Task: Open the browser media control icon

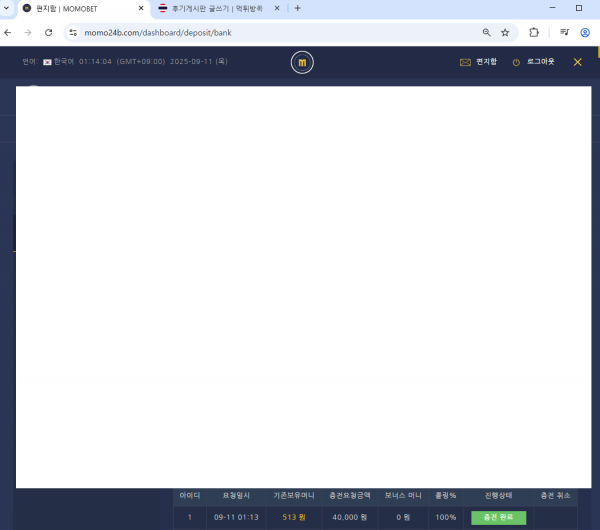Action: coord(564,32)
